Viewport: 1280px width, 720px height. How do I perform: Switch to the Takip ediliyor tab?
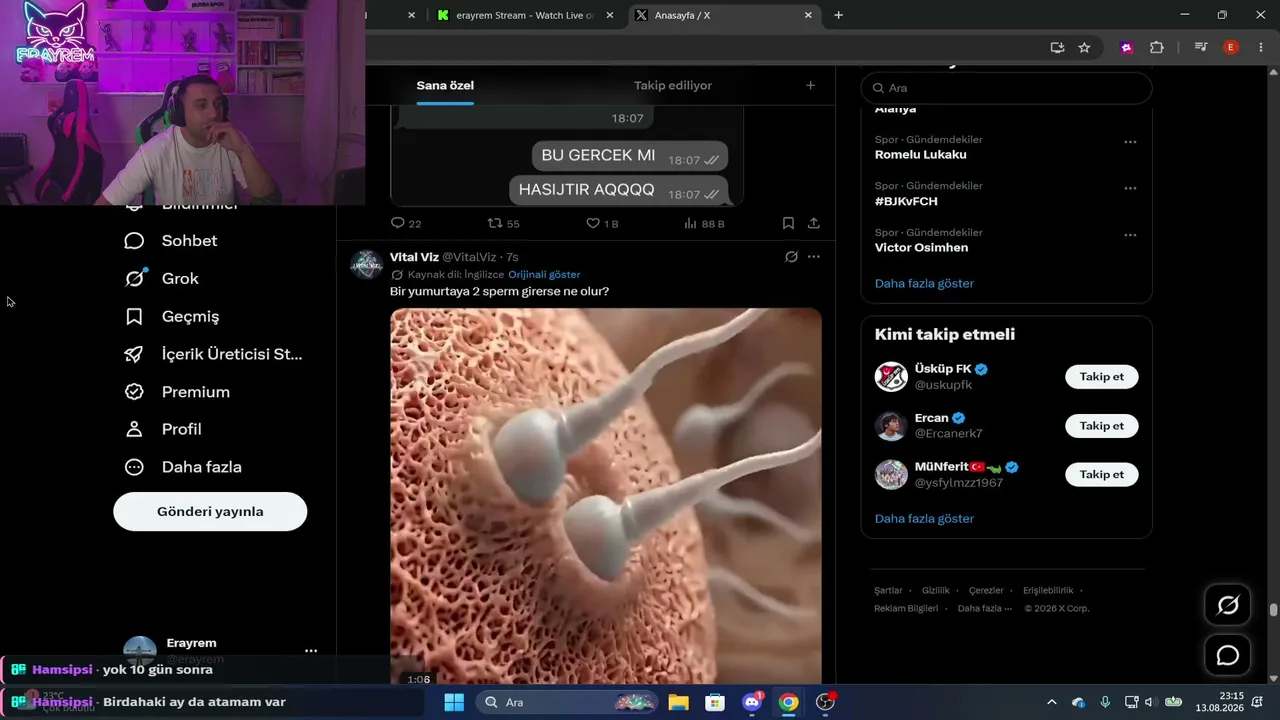click(673, 86)
